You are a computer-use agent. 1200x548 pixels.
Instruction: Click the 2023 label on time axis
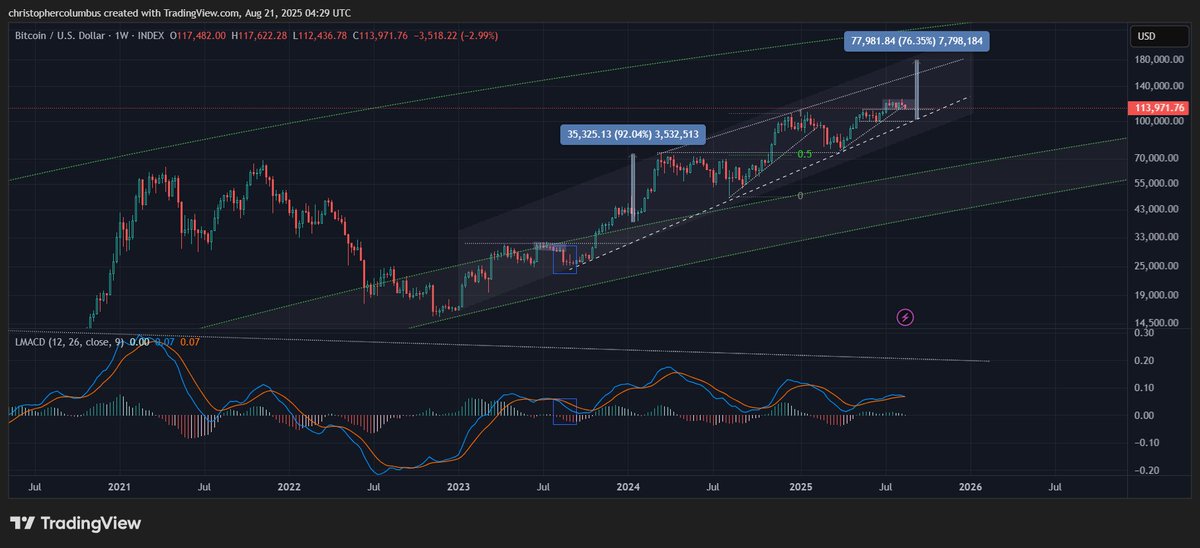[459, 487]
